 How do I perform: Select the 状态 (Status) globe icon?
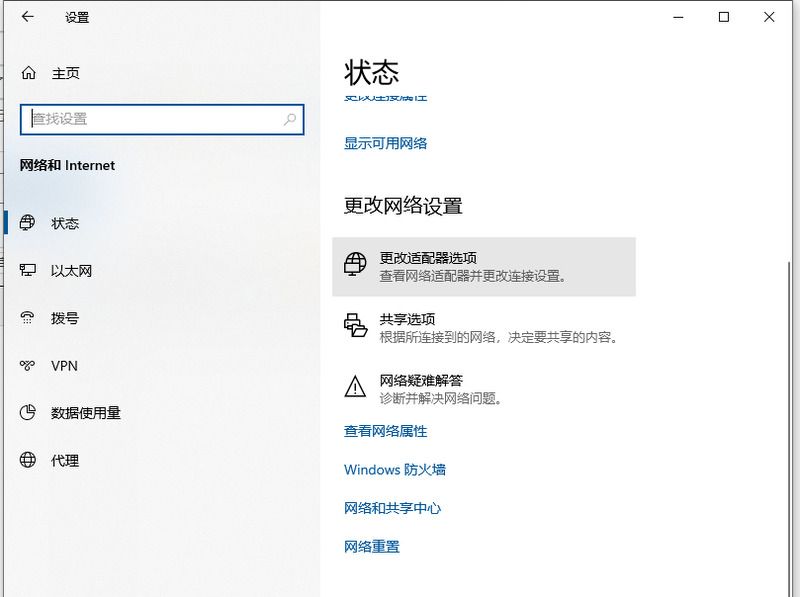tap(28, 223)
